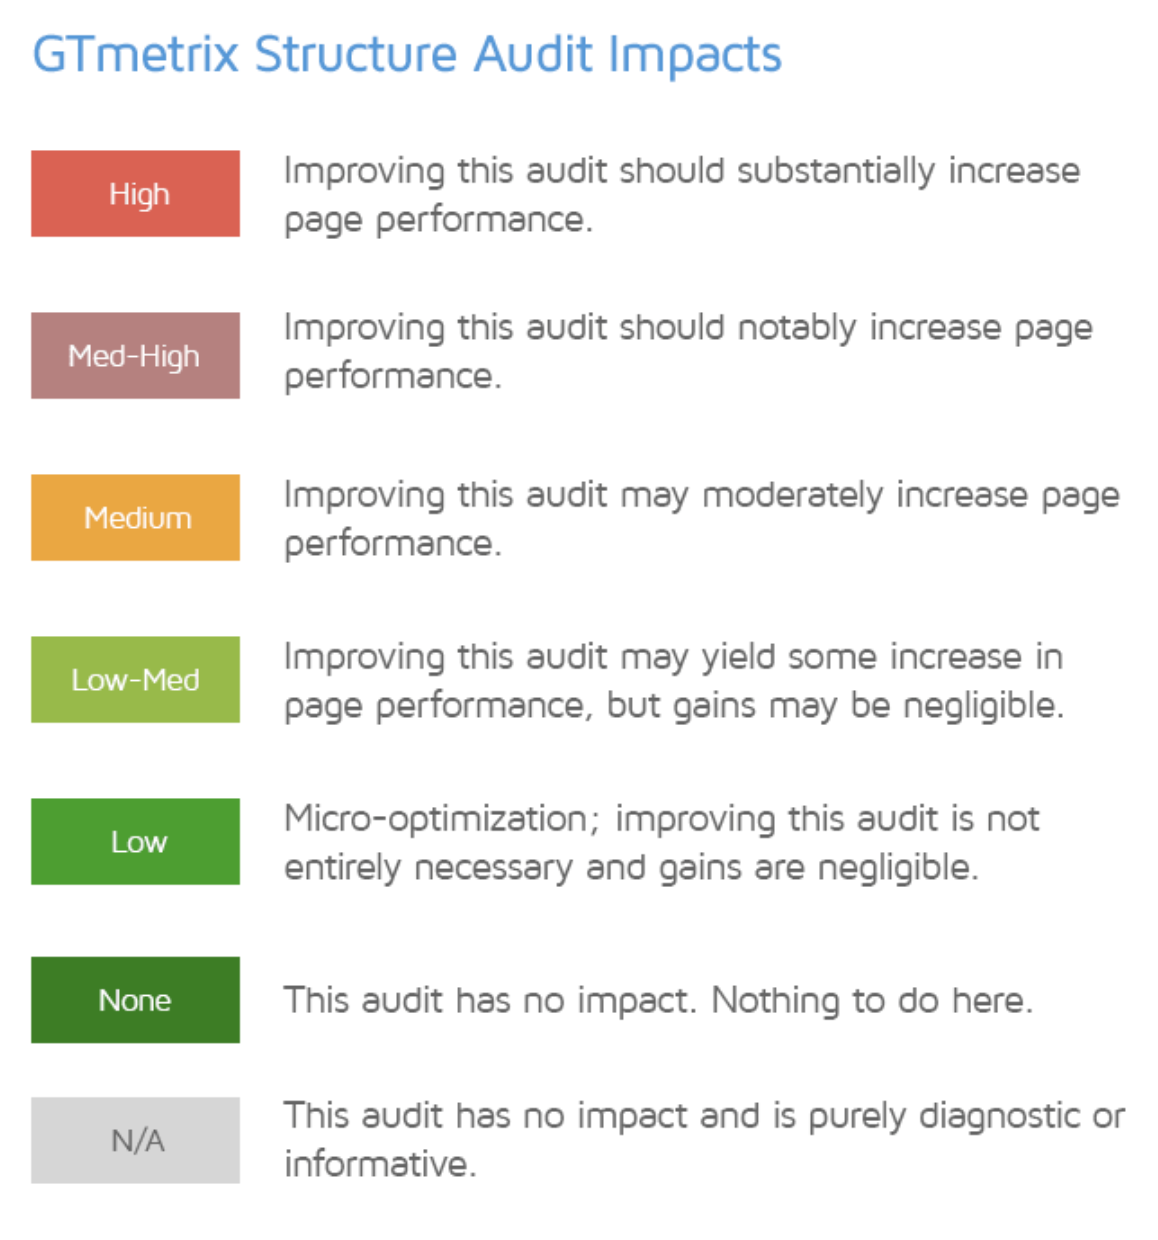
Task: Click the gray N/A badge
Action: pyautogui.click(x=135, y=1141)
